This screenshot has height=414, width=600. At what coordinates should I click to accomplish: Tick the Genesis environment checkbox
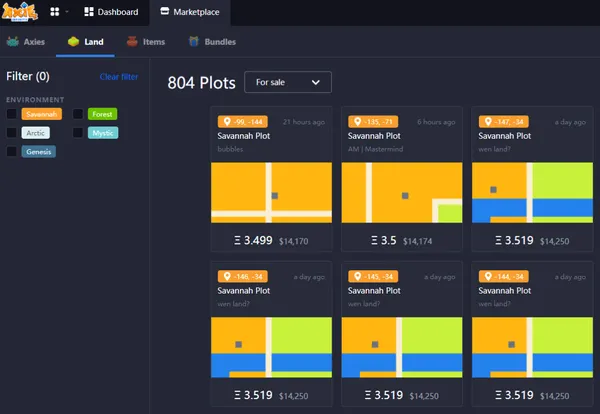(12, 151)
